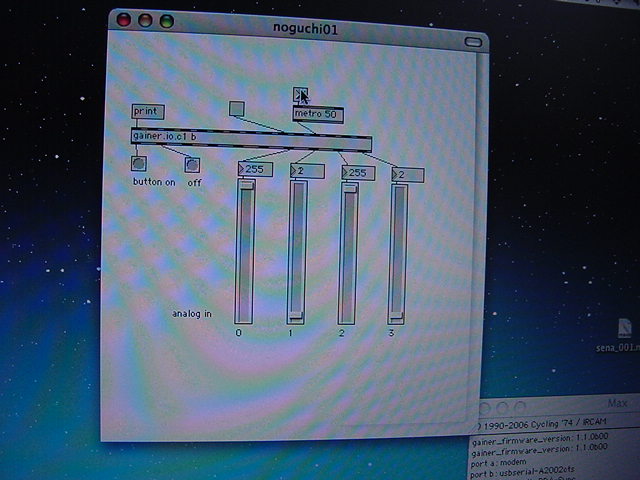The height and width of the screenshot is (480, 640).
Task: Click the noguchi01 window title
Action: pos(305,29)
